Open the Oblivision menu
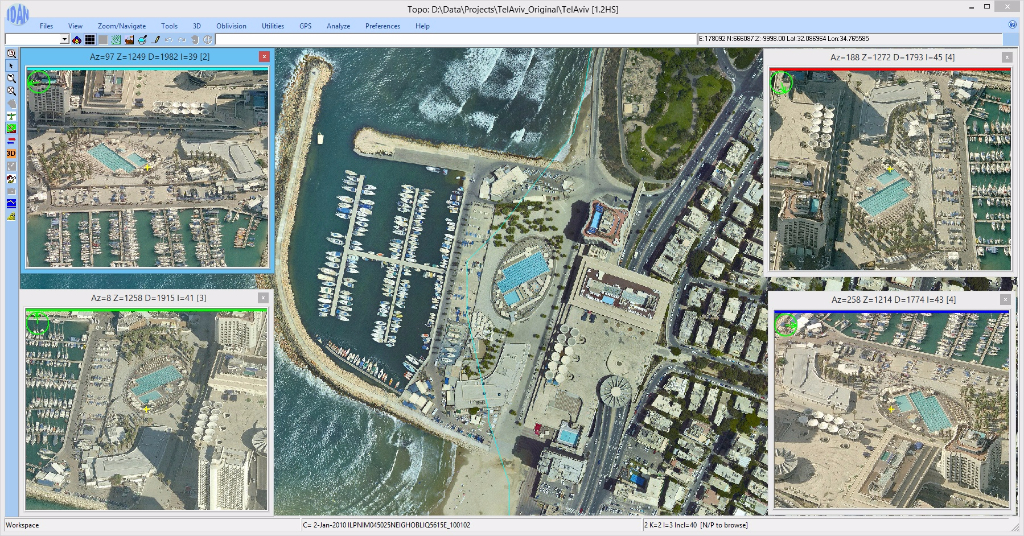Viewport: 1024px width, 536px height. click(231, 25)
